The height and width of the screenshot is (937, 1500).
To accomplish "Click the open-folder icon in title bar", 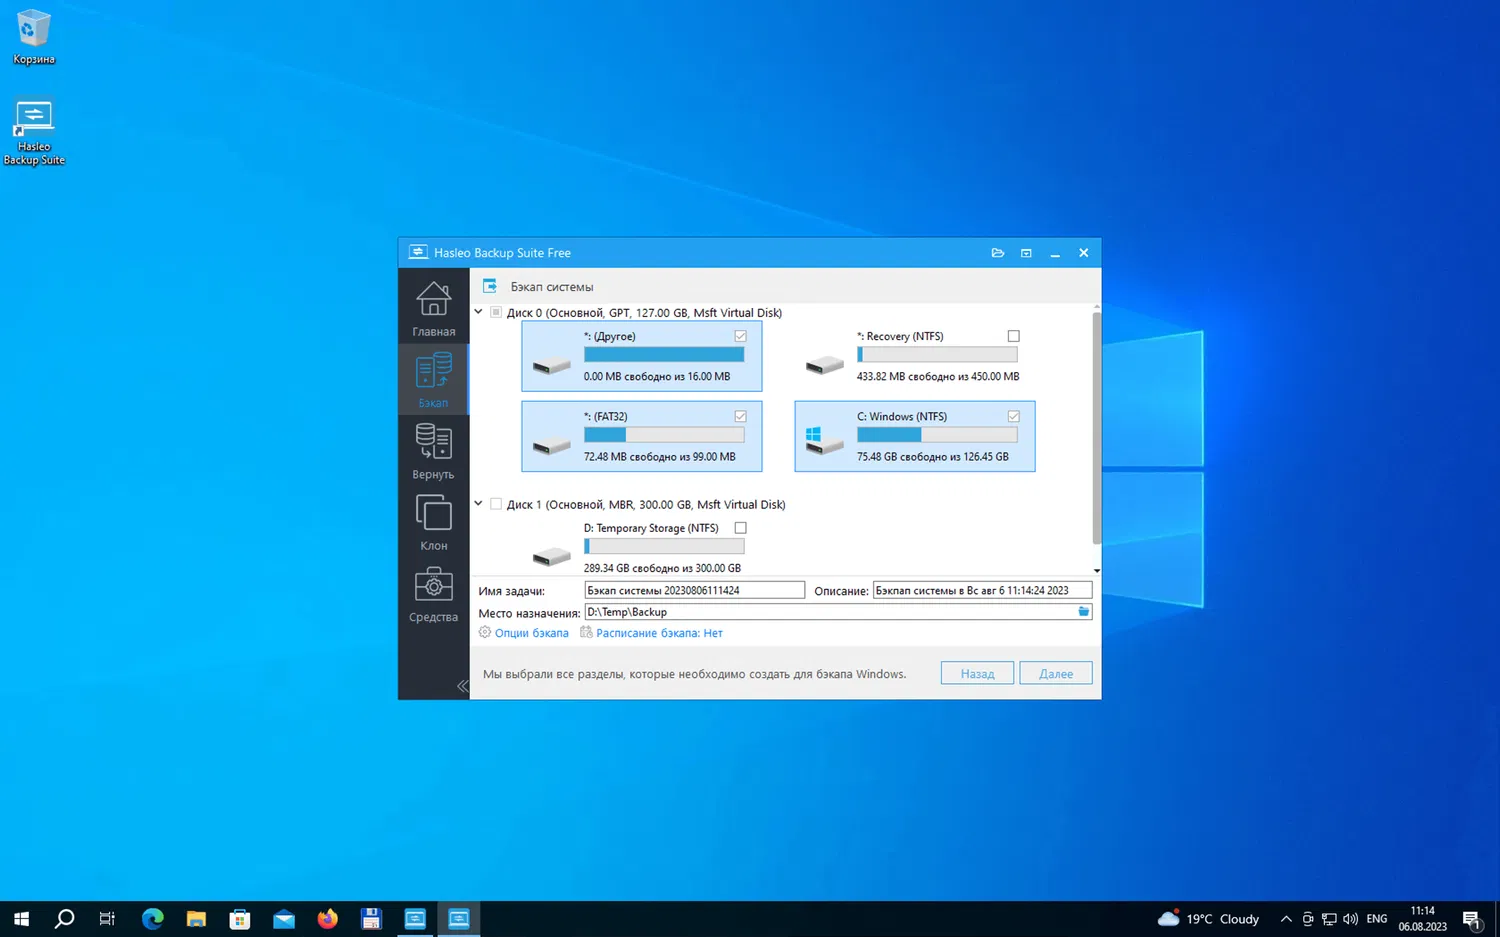I will coord(997,253).
